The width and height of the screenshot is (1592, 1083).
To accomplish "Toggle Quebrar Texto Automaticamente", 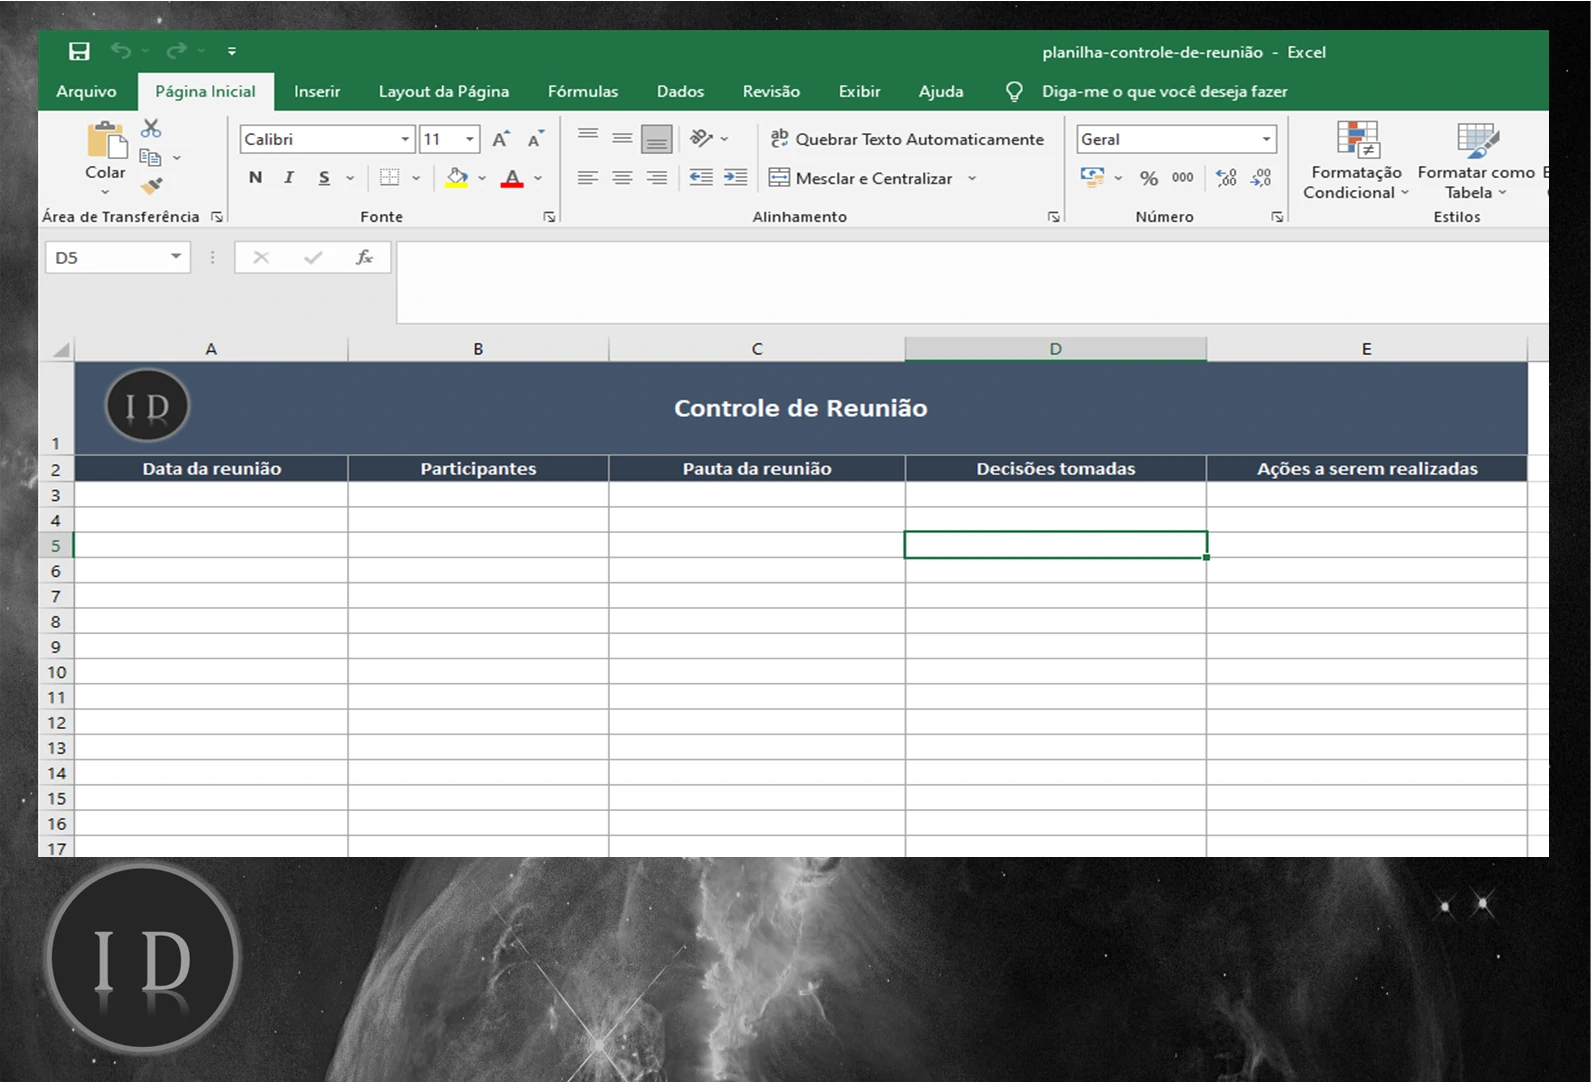I will pos(907,139).
